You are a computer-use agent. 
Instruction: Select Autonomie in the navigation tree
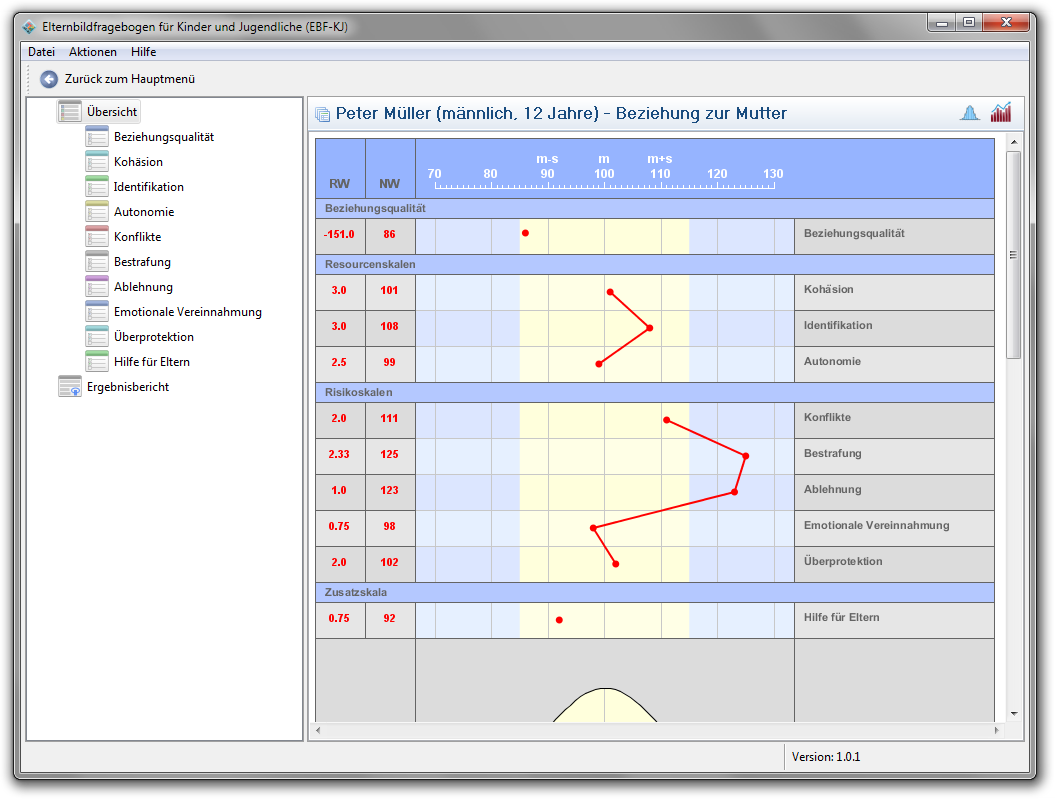point(144,211)
